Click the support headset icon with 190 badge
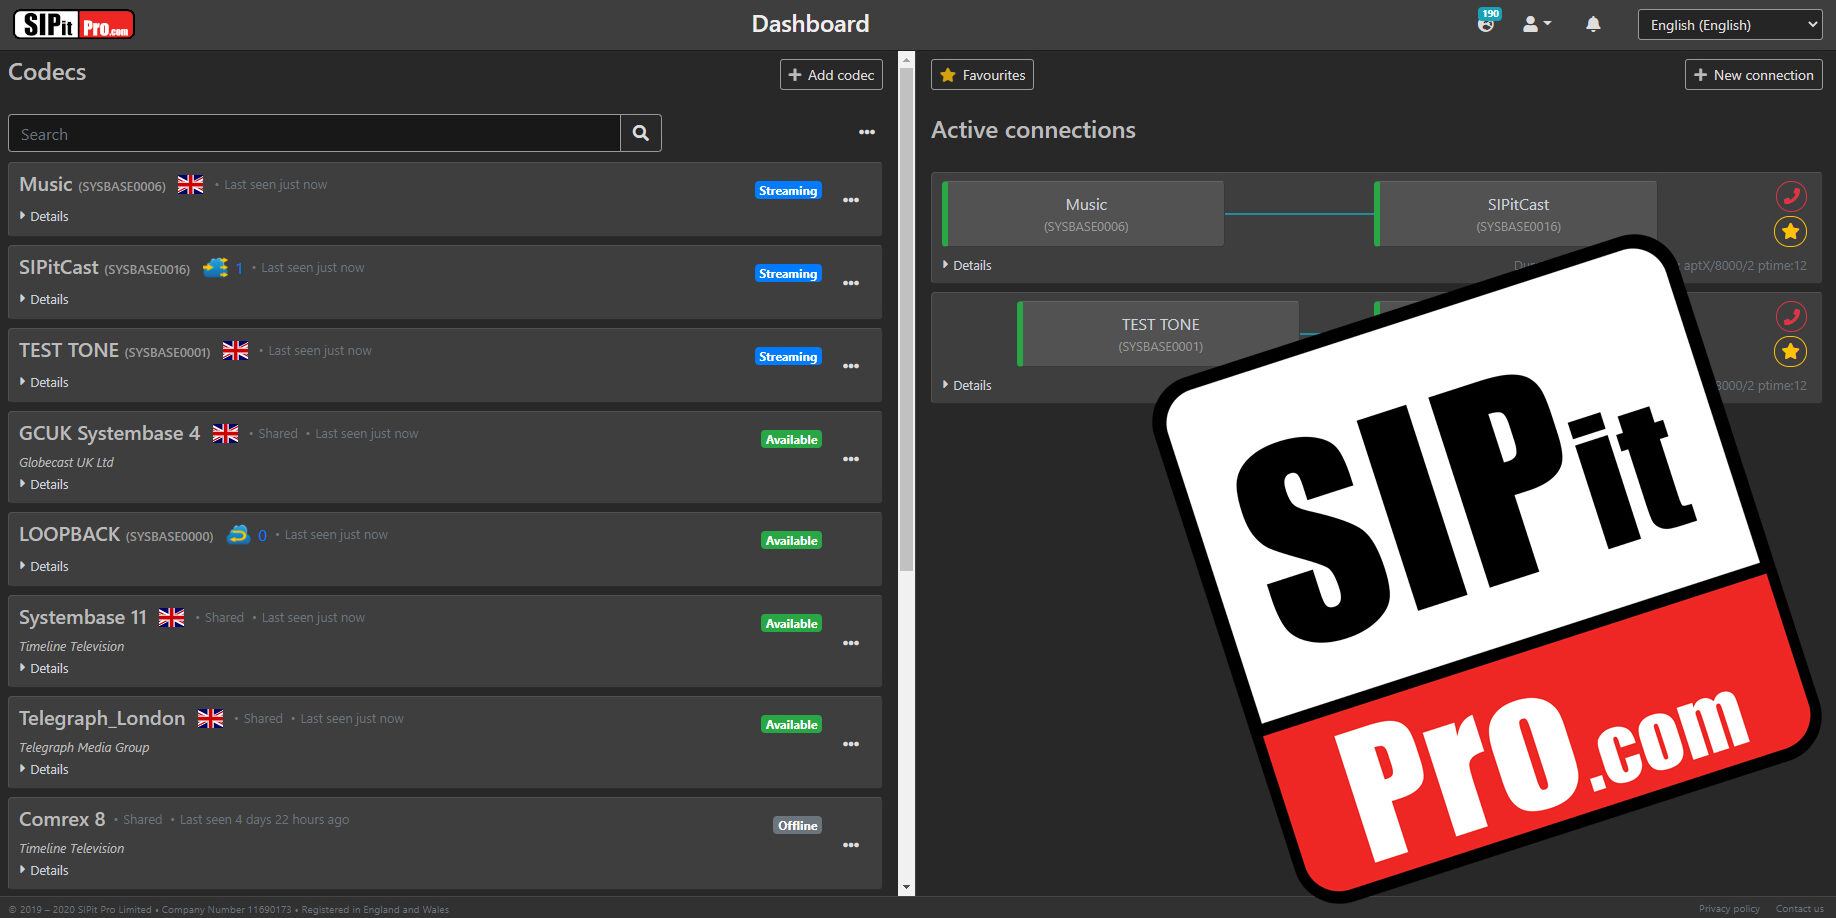The image size is (1836, 918). pos(1487,23)
